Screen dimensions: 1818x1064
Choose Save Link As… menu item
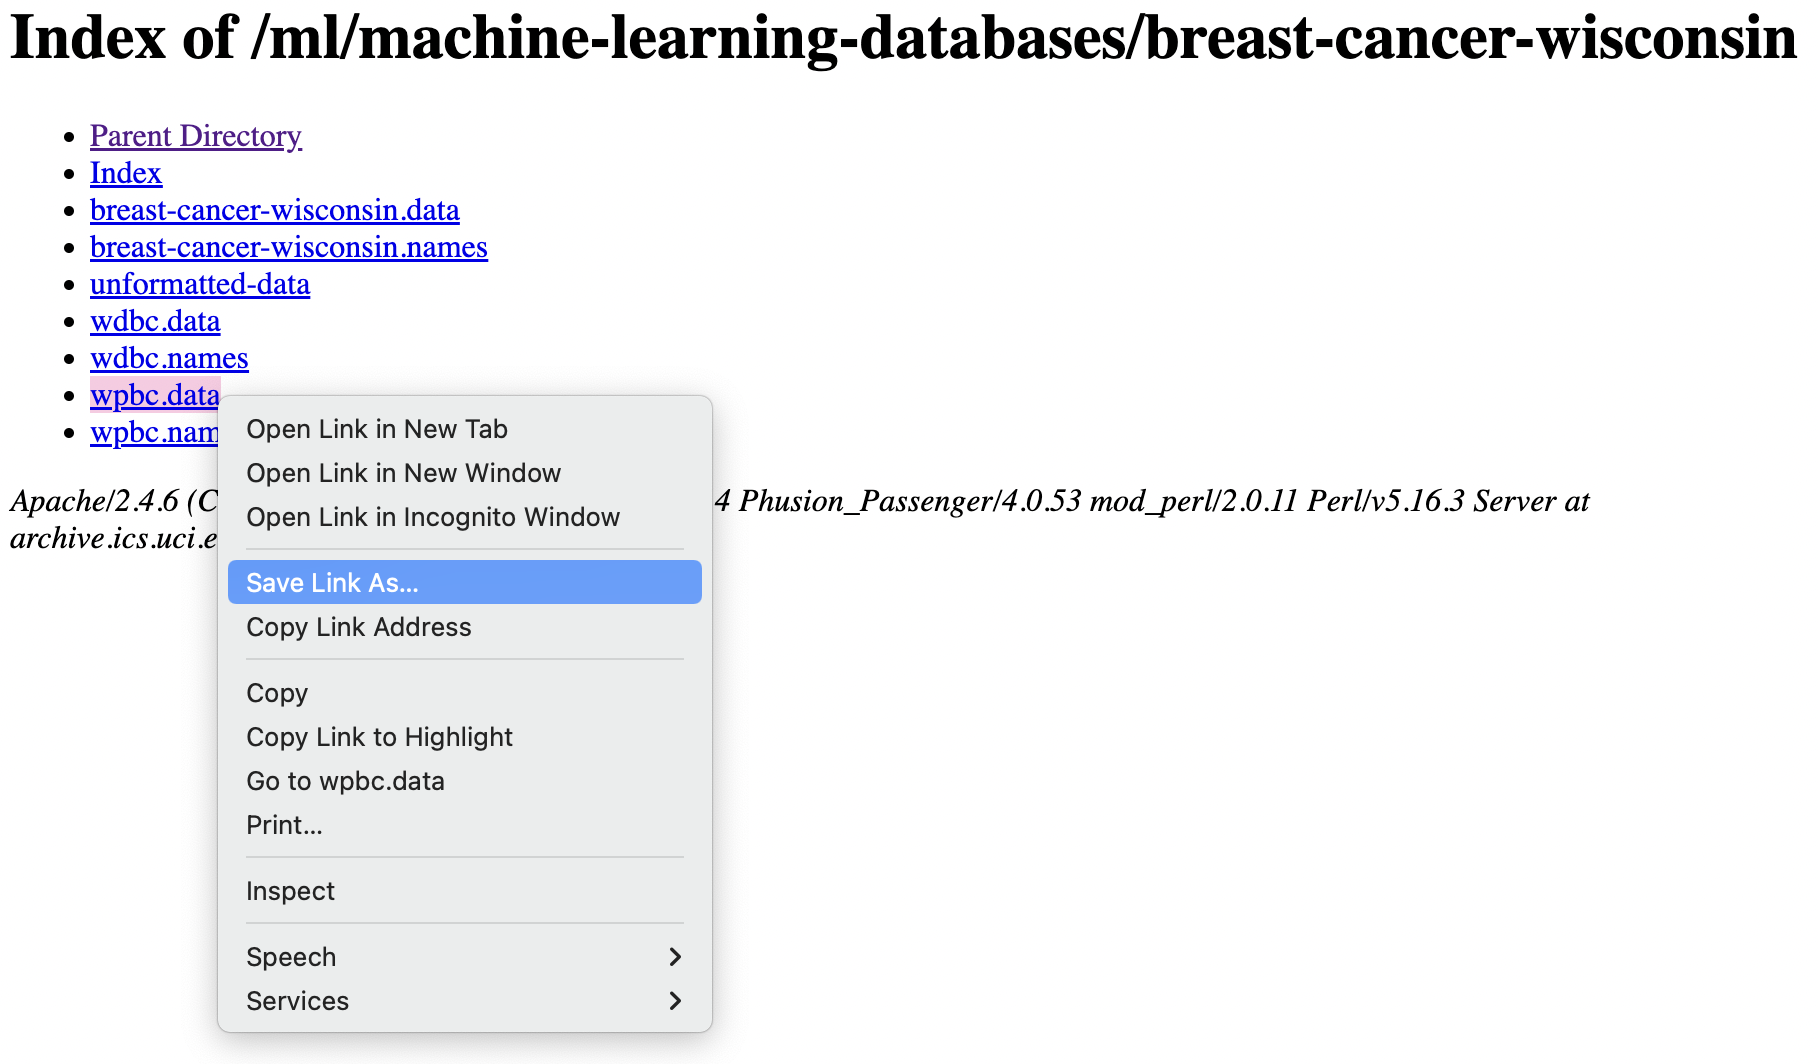point(465,582)
